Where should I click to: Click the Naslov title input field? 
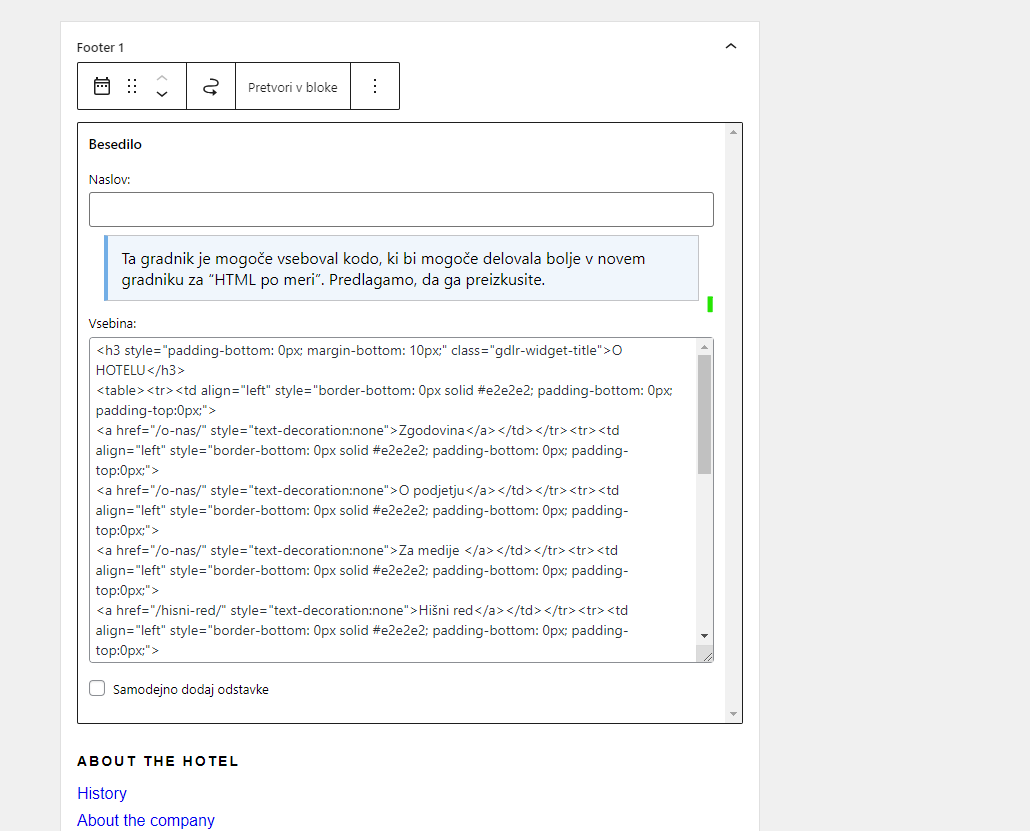401,210
